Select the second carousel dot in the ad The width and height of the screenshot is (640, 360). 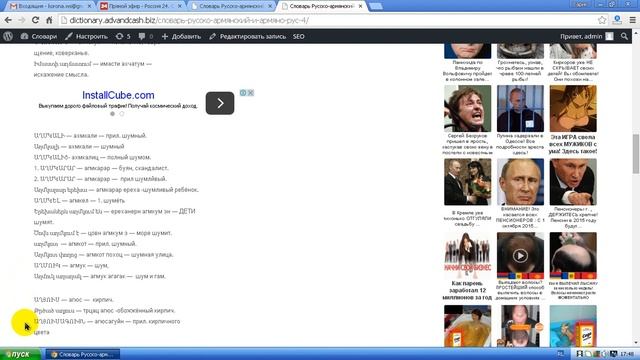(122, 114)
